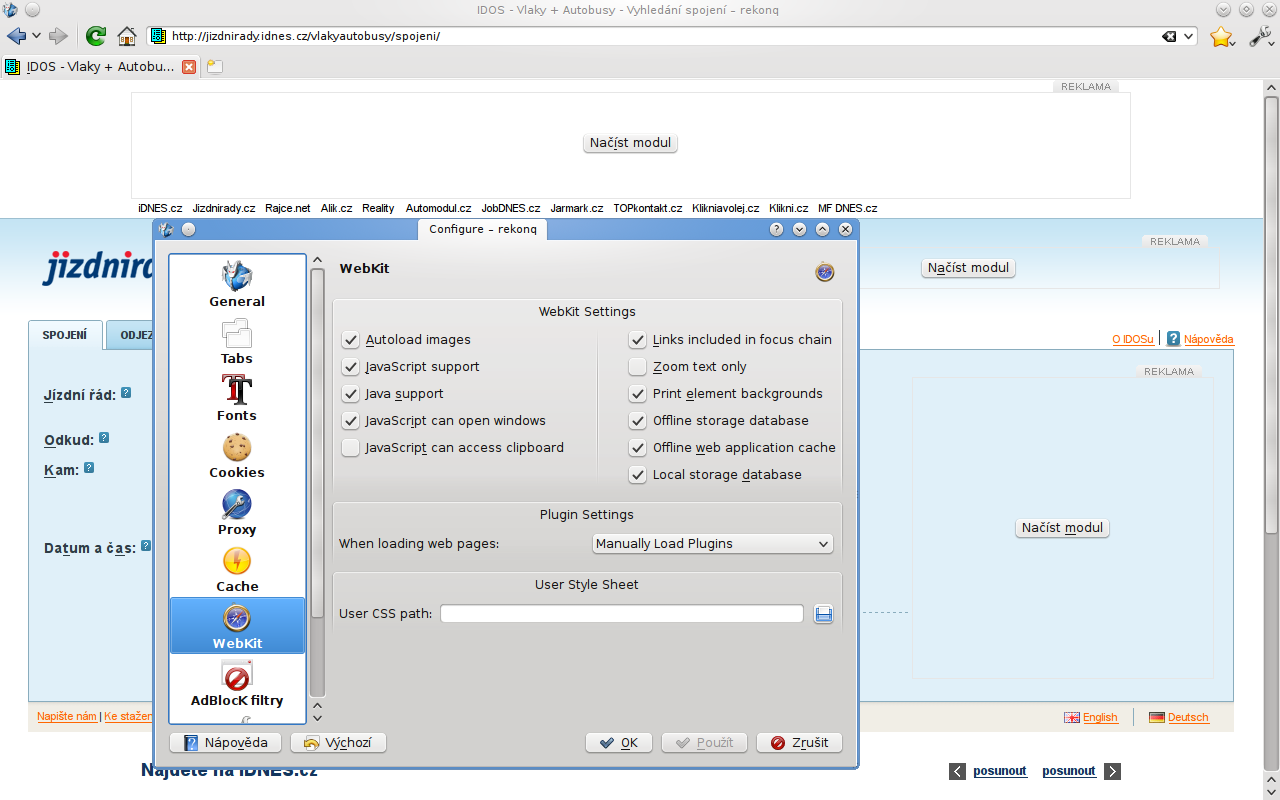
Task: Select the WebKit settings category
Action: [x=237, y=626]
